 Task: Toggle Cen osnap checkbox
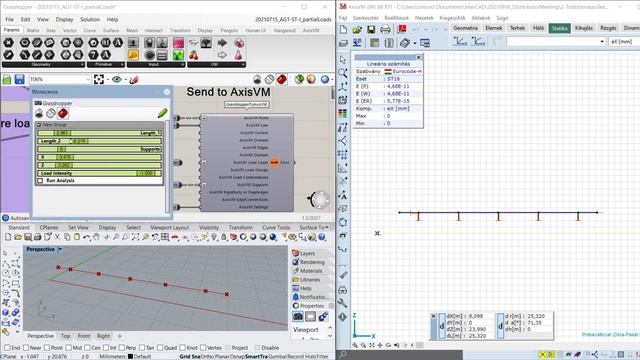click(x=87, y=348)
